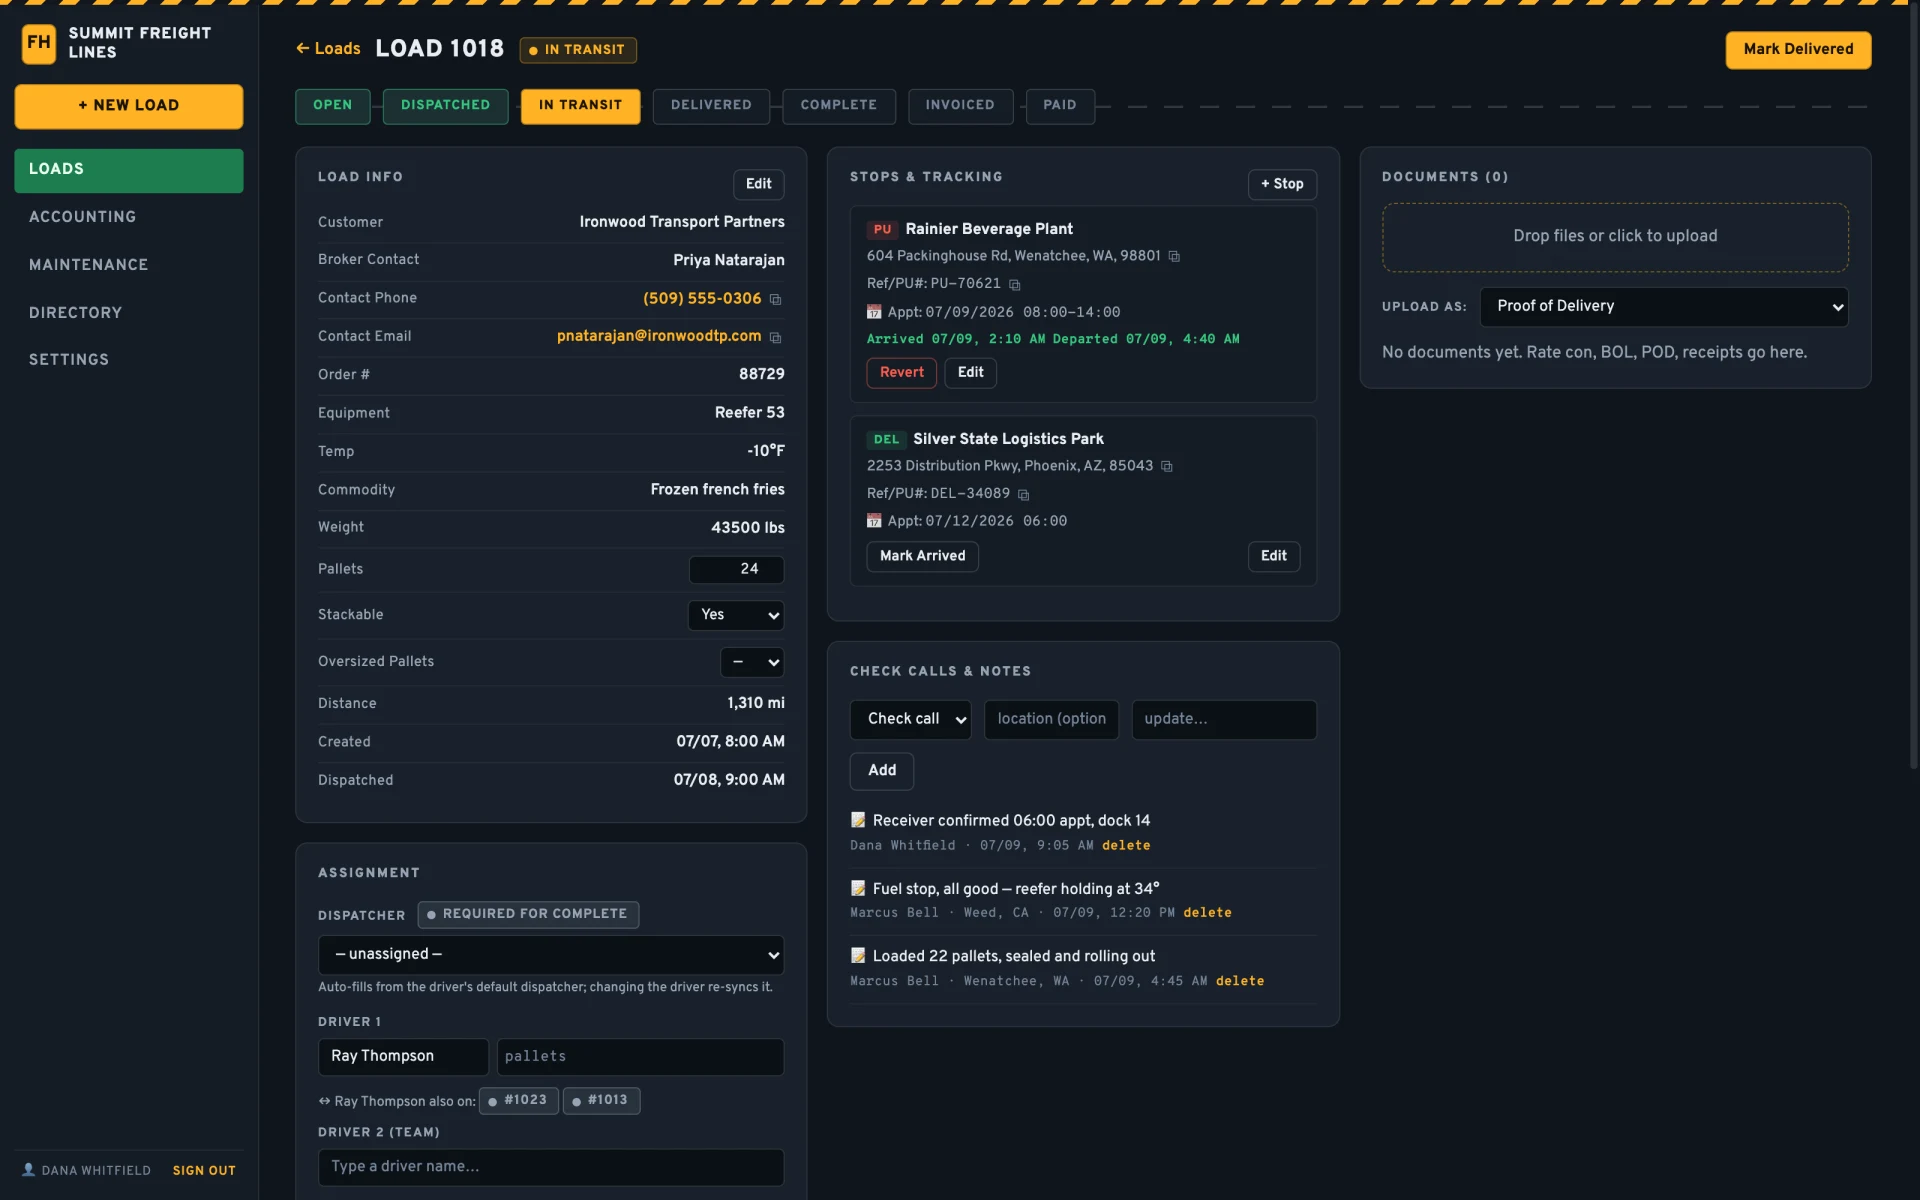Click the page vertical scrollbar

pos(1913,390)
